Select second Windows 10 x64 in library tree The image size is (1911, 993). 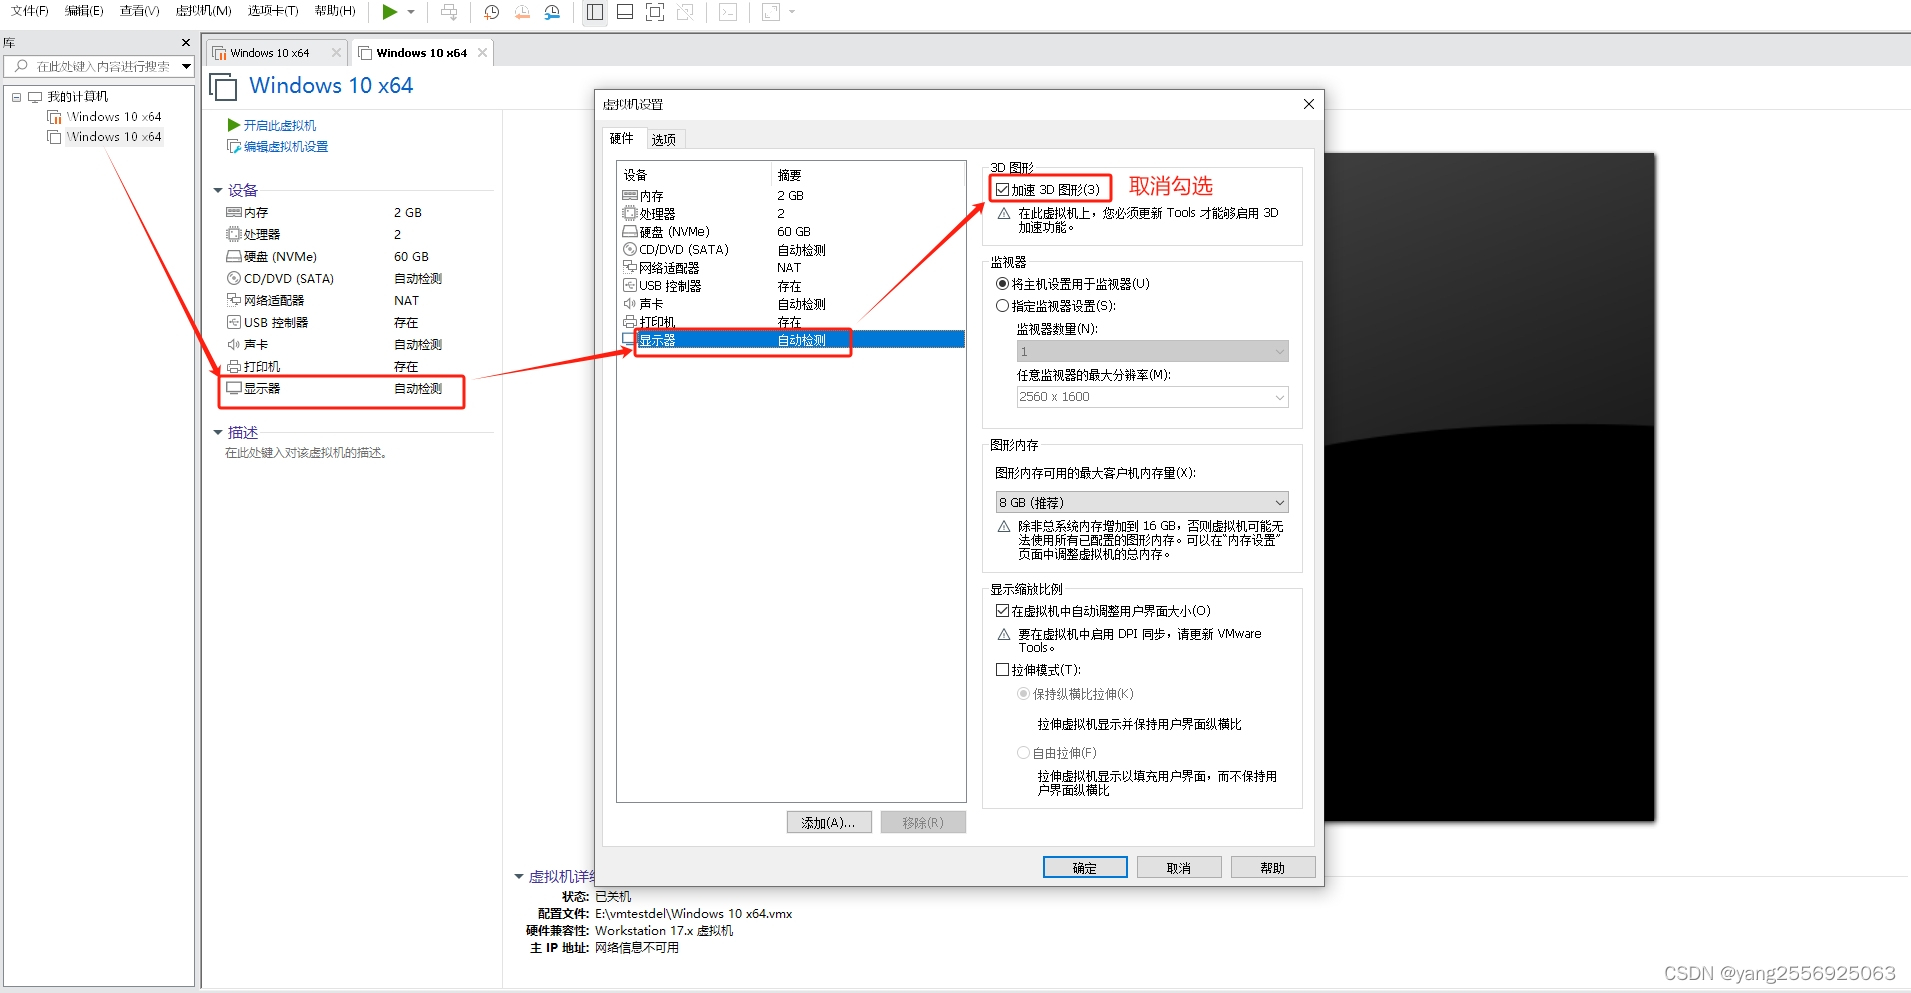click(x=114, y=137)
